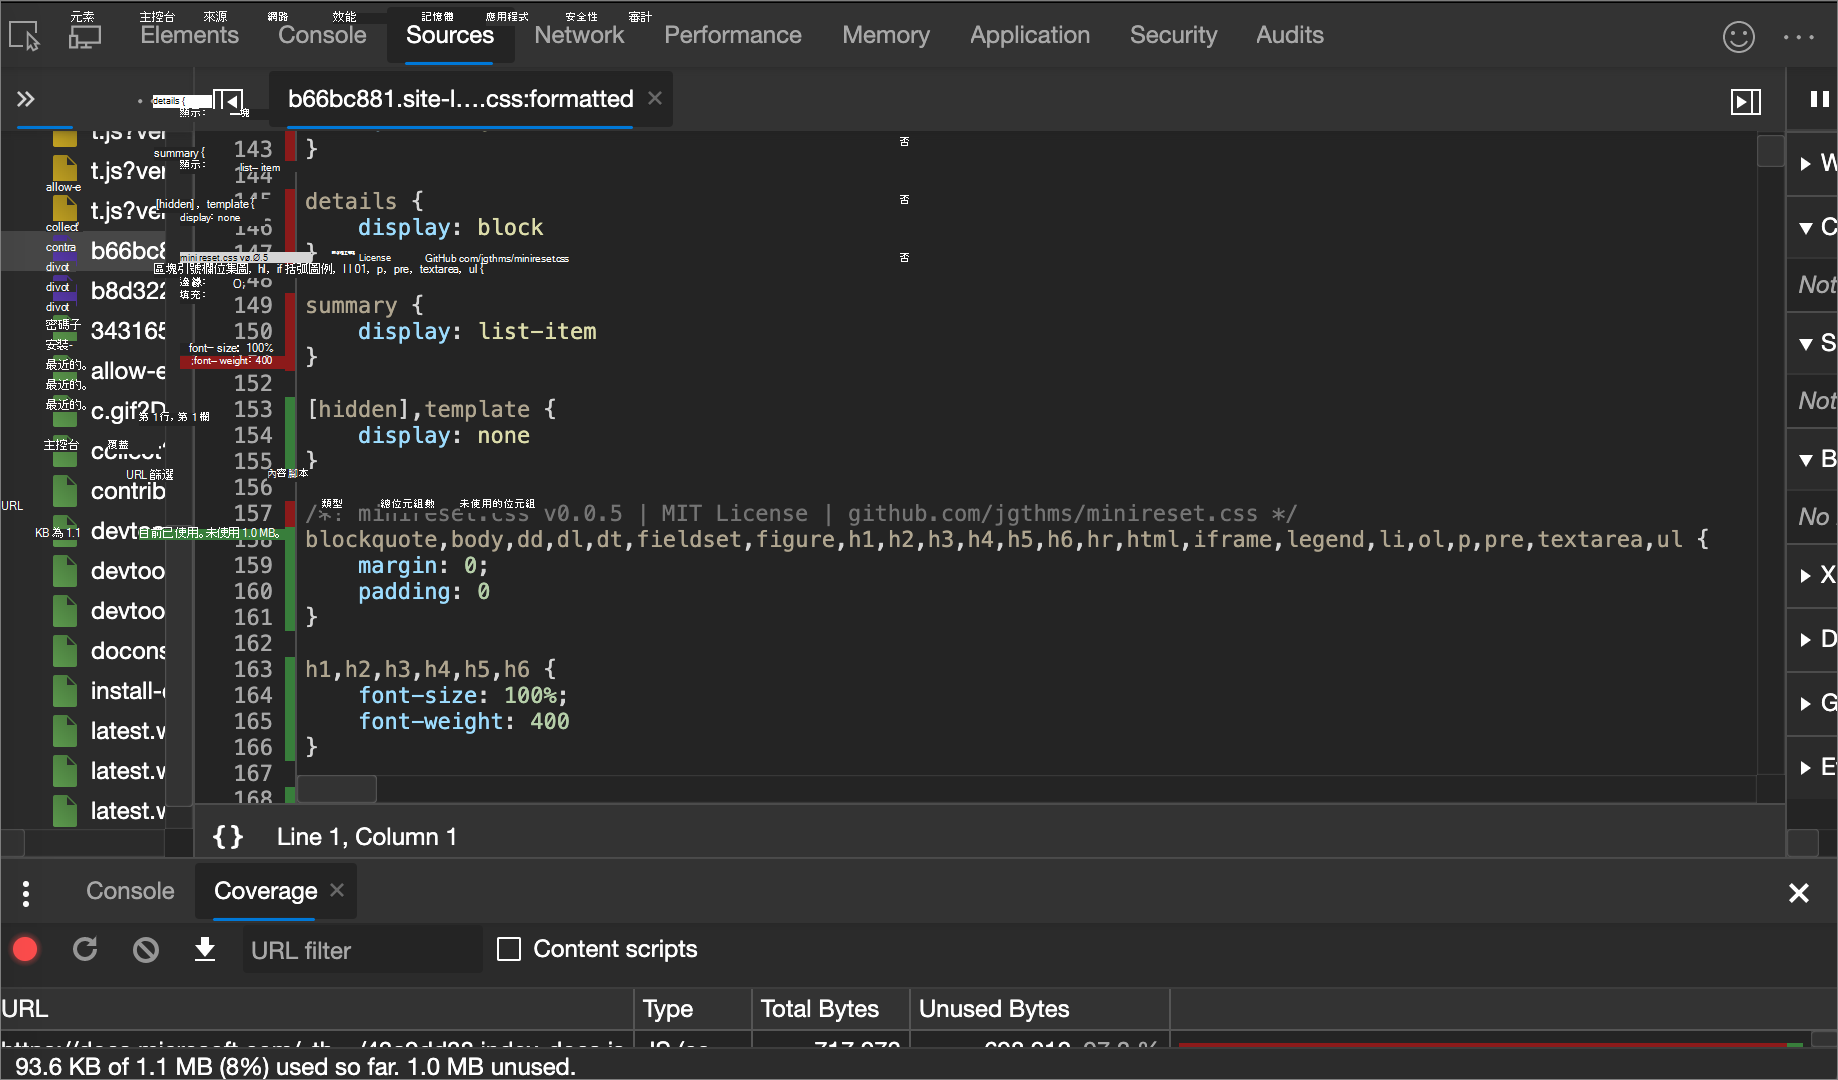Toggle the device emulation toolbar icon
1838x1080 pixels.
[85, 36]
